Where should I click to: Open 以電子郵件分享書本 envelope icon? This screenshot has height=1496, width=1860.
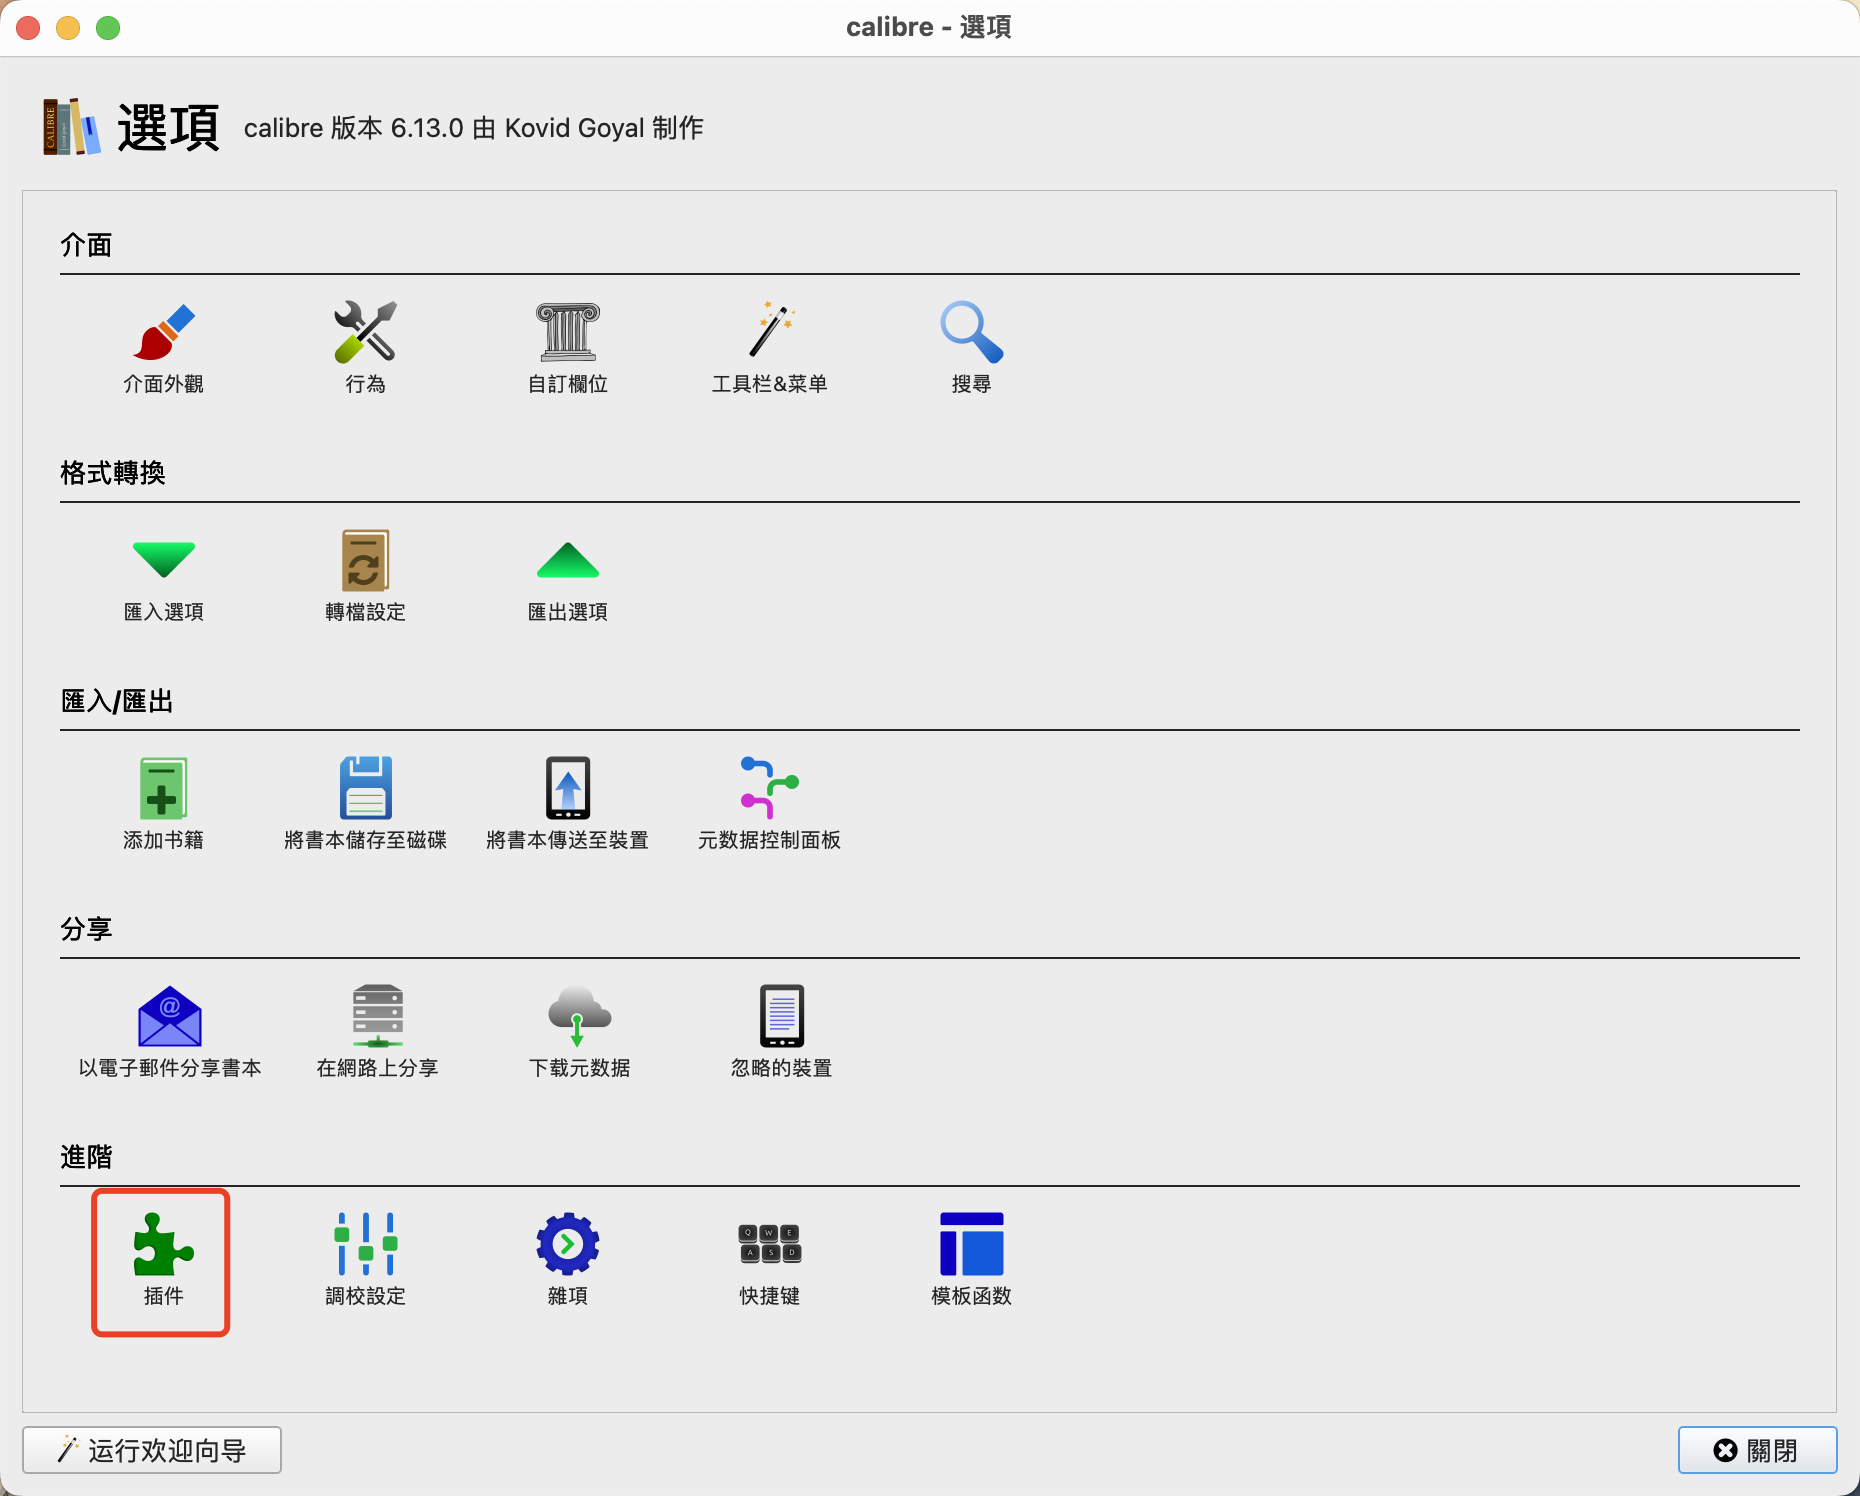(x=169, y=1017)
